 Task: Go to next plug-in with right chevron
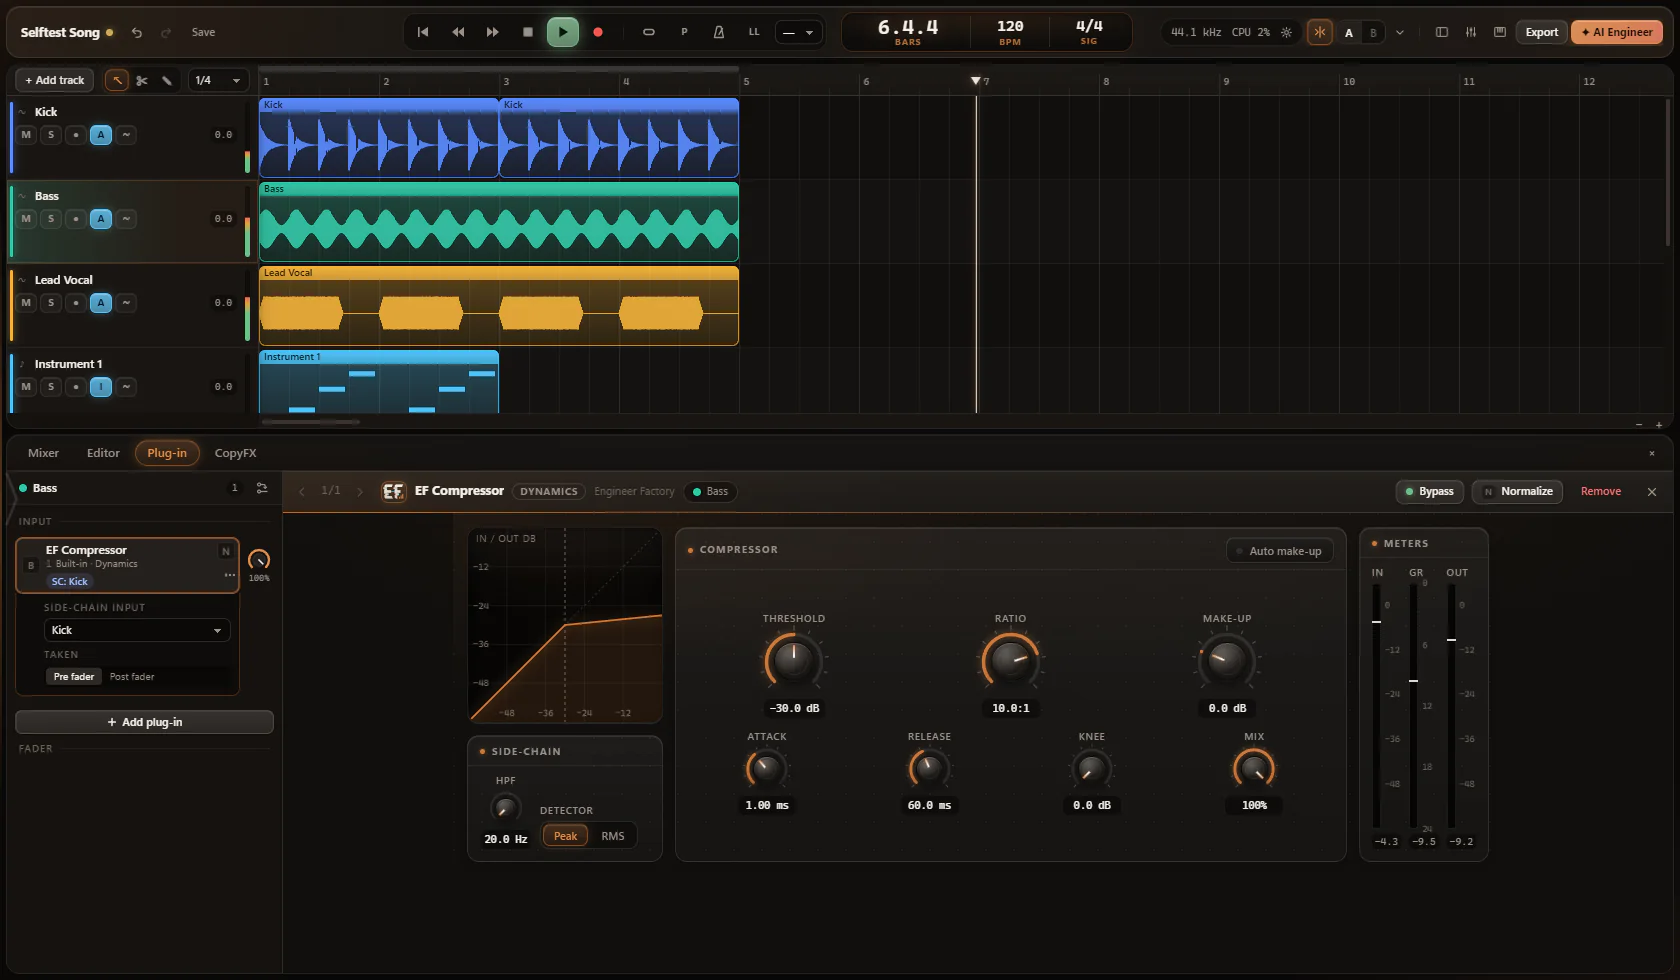click(x=360, y=491)
